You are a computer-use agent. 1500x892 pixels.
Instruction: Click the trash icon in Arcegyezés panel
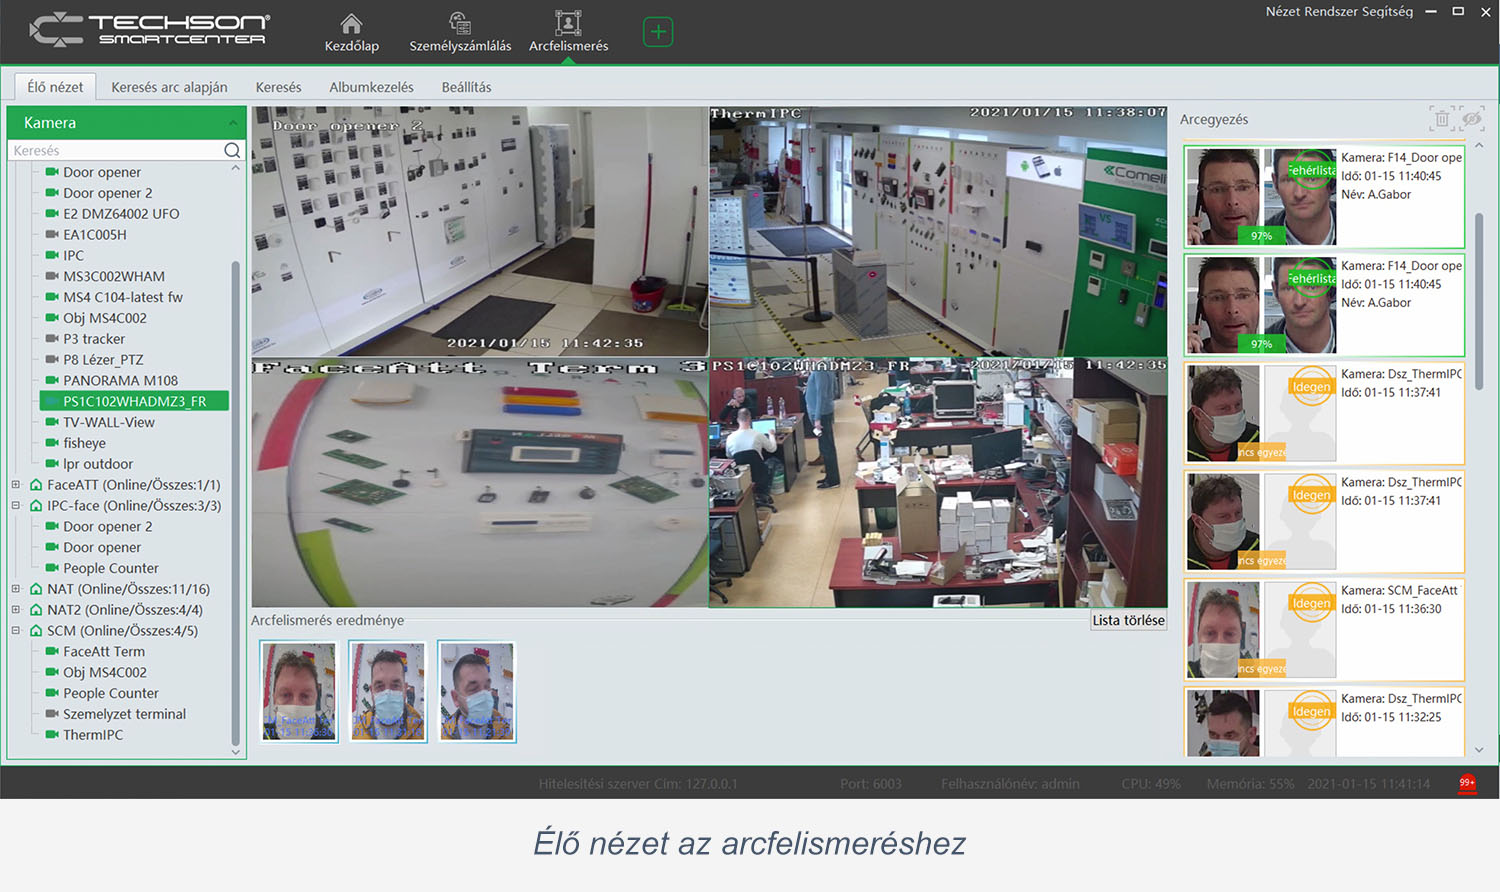pyautogui.click(x=1441, y=119)
